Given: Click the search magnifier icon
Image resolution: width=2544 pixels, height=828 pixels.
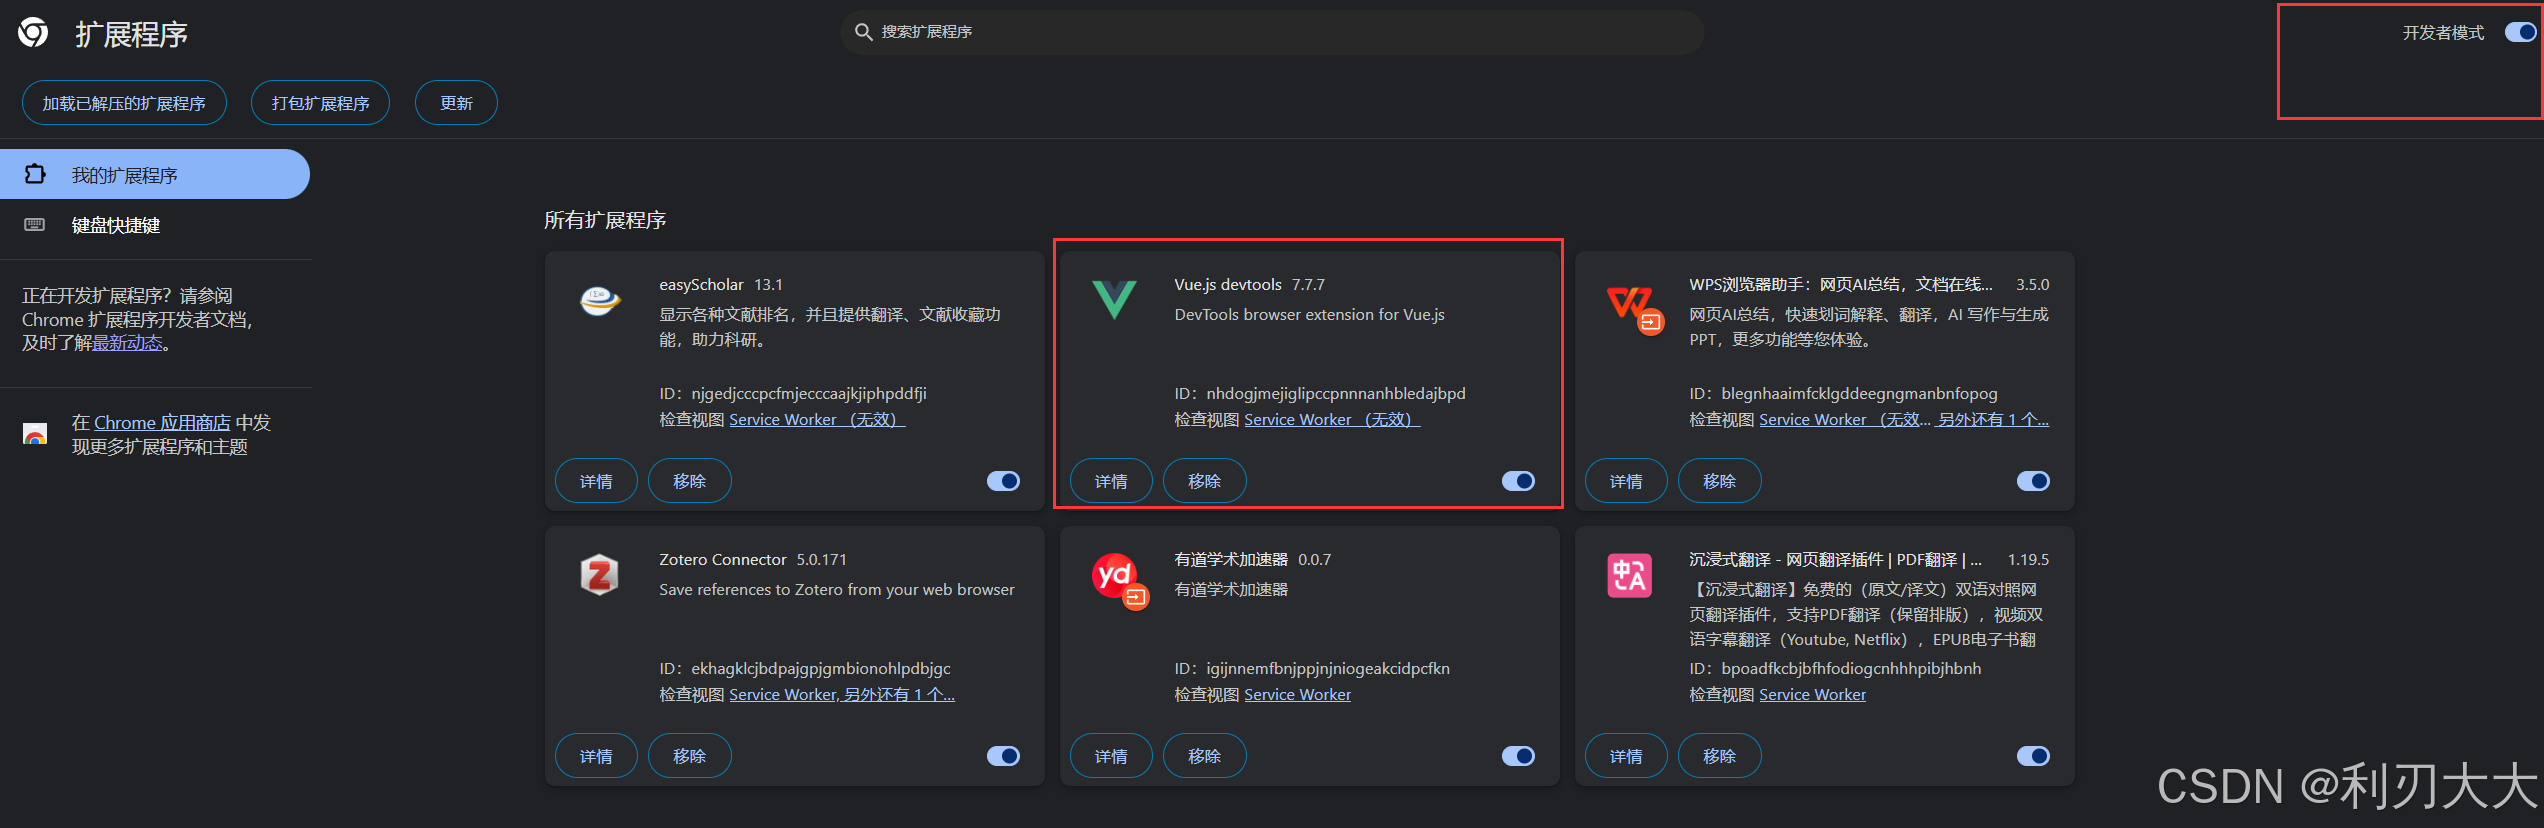Looking at the screenshot, I should click(864, 32).
